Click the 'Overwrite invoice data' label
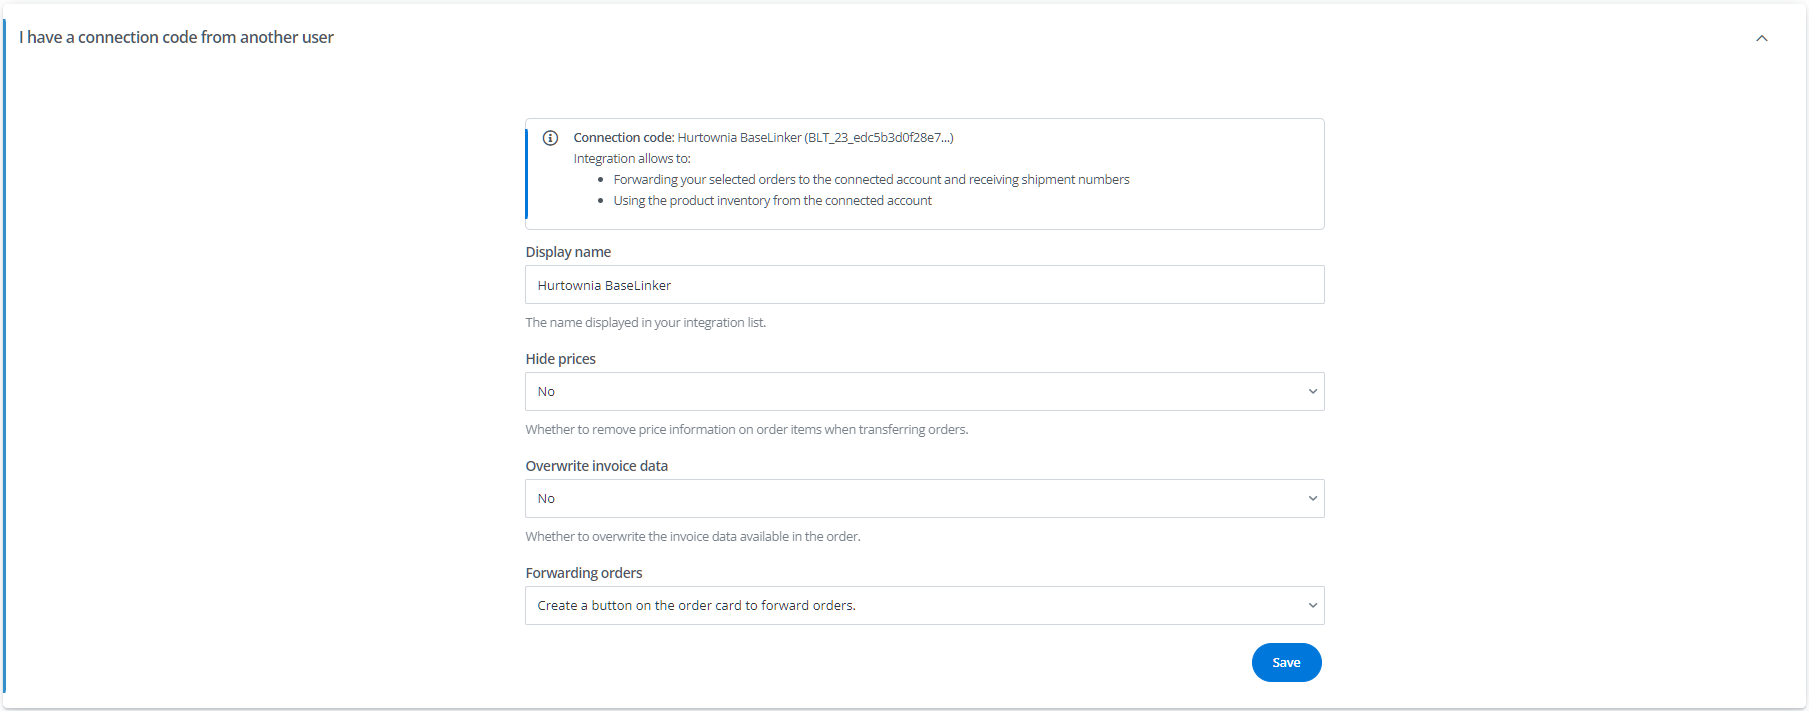 pos(597,466)
